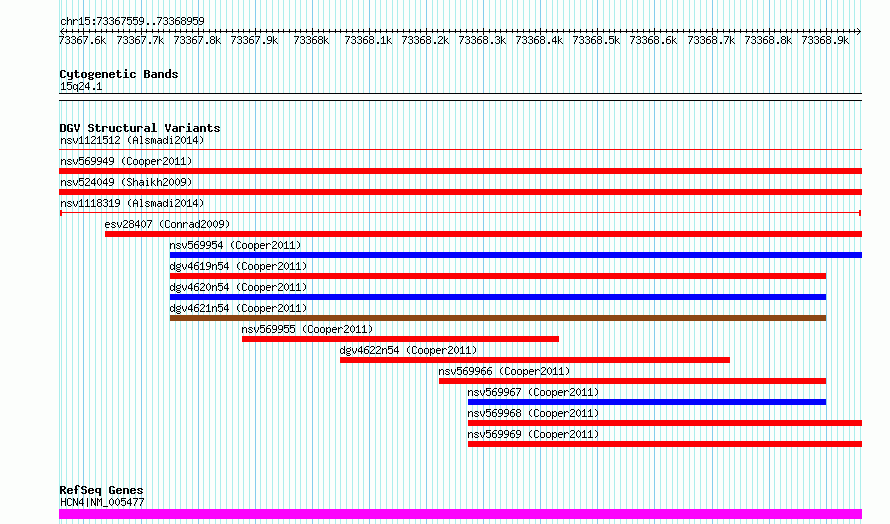Screen dimensions: 890x524
Task: Select the red bar under dgv4619n54
Action: tap(498, 276)
